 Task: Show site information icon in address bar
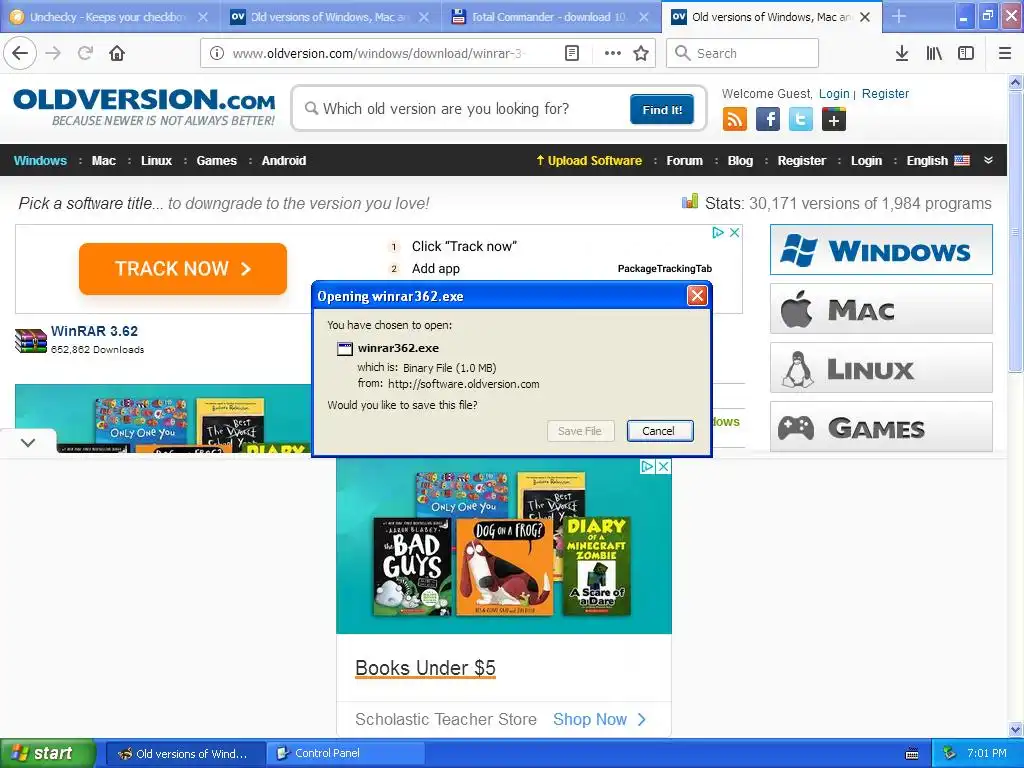(x=217, y=53)
